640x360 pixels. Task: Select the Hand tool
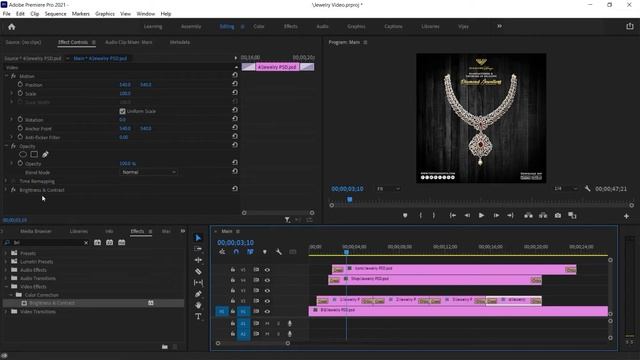pos(198,305)
